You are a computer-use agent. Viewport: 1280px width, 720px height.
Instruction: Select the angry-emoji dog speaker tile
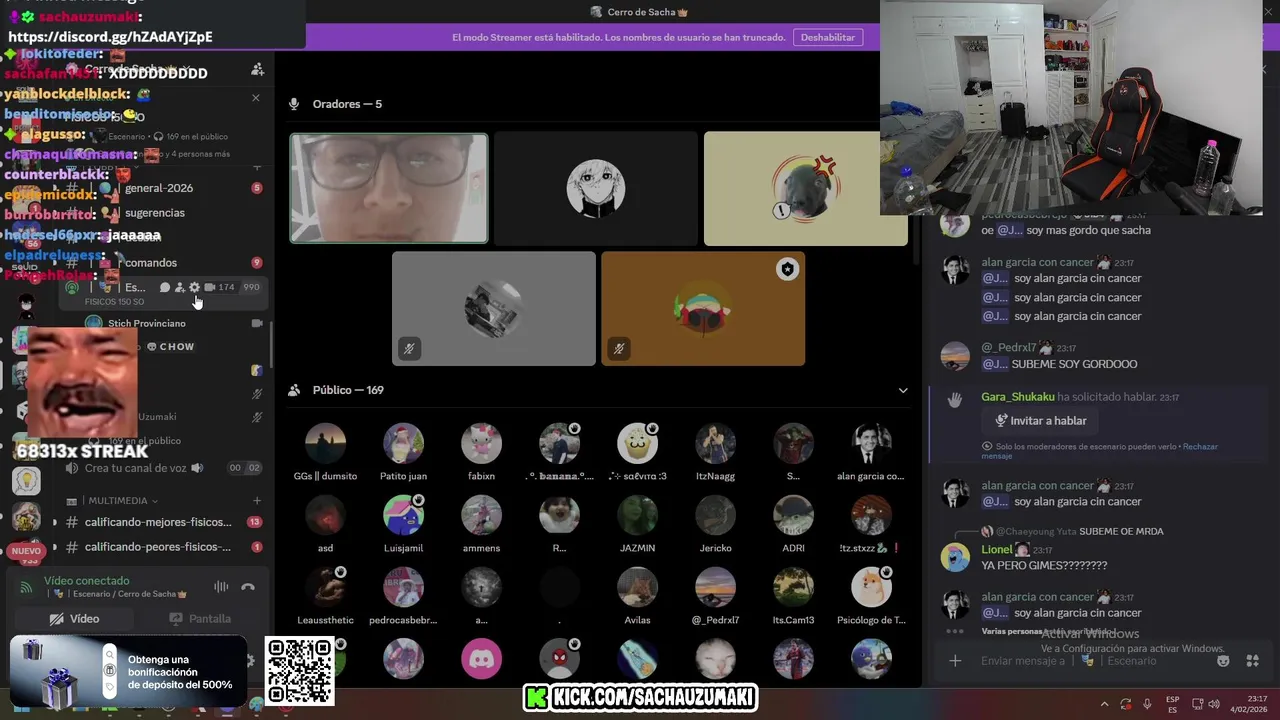[806, 188]
